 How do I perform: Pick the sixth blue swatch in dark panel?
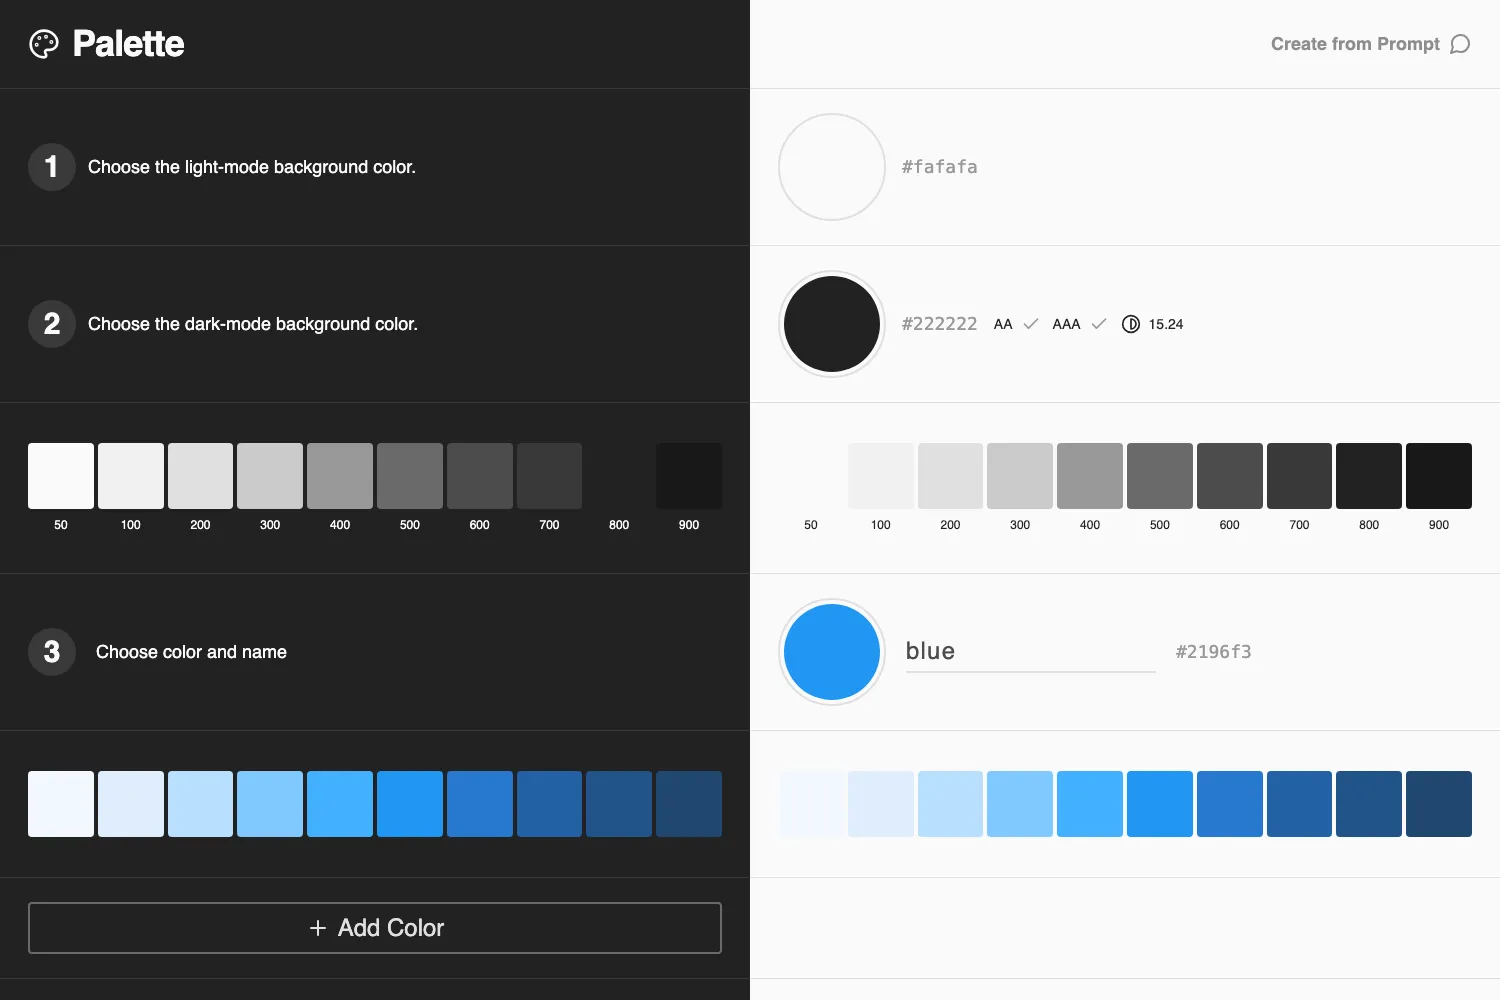pos(410,804)
